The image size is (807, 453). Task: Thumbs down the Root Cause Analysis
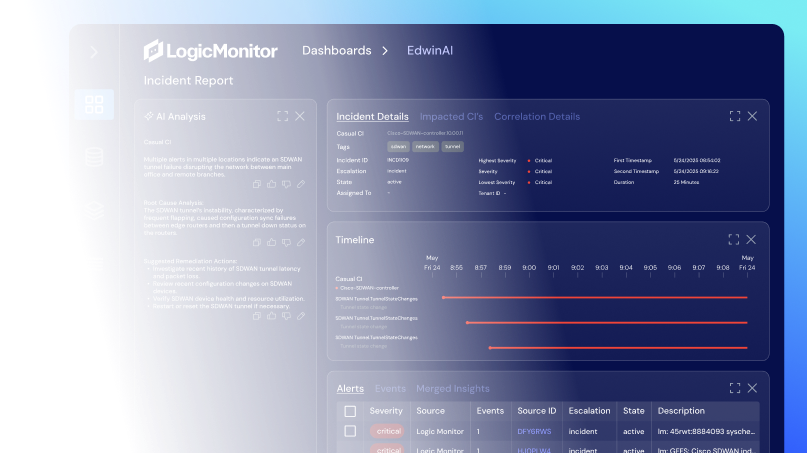click(x=286, y=242)
